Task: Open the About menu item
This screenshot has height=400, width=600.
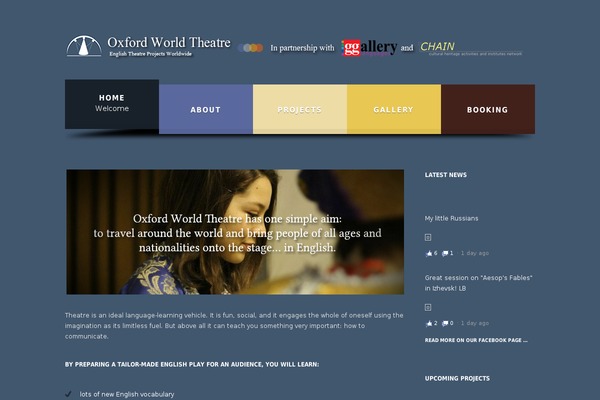Action: click(206, 109)
